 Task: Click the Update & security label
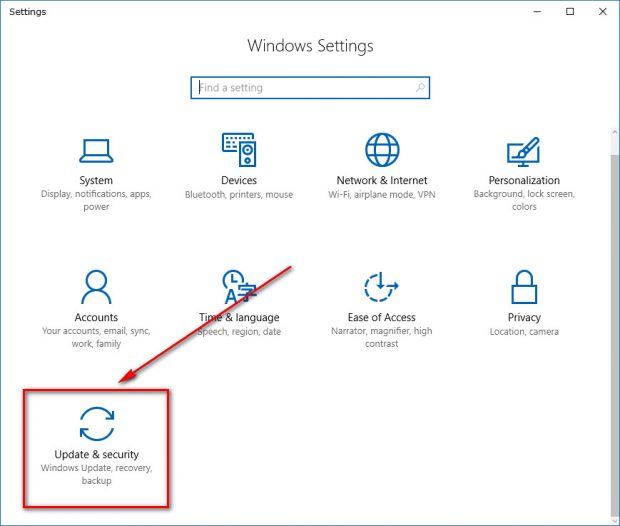tap(96, 454)
